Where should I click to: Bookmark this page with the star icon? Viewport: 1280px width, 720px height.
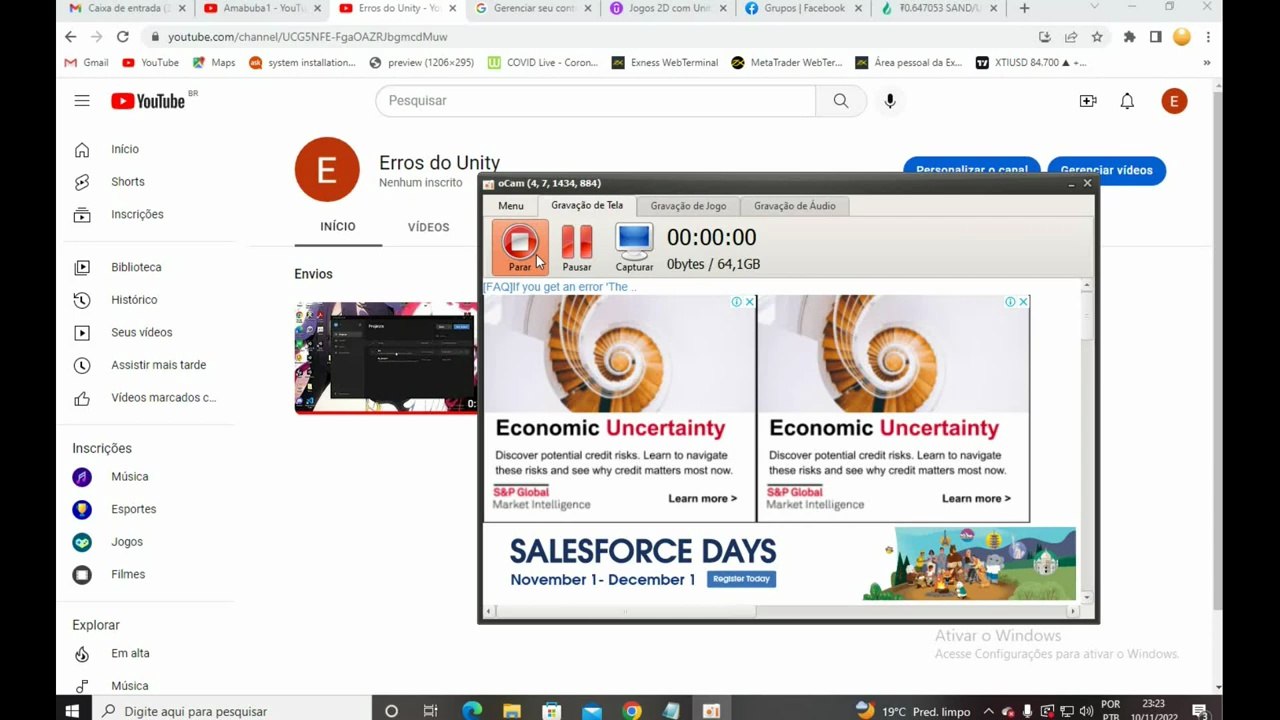click(1097, 37)
